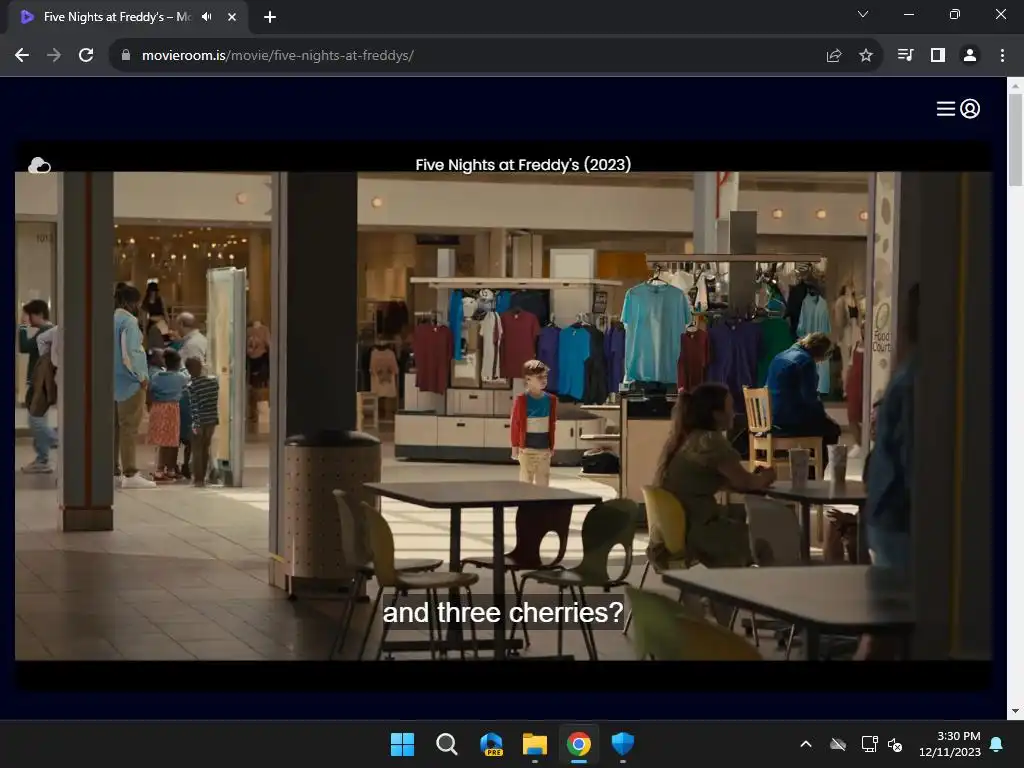Viewport: 1024px width, 768px height.
Task: Open File Explorer from the taskbar
Action: (535, 744)
